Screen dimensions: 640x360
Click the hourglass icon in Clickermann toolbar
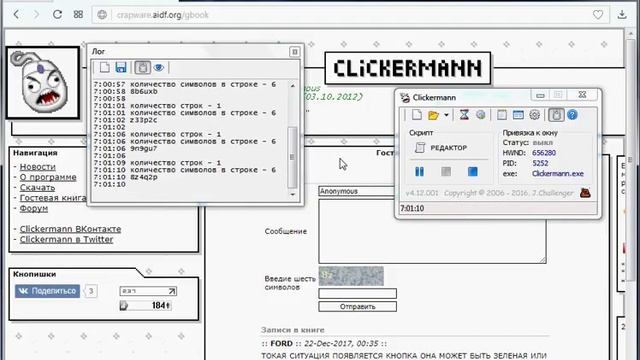tap(464, 115)
